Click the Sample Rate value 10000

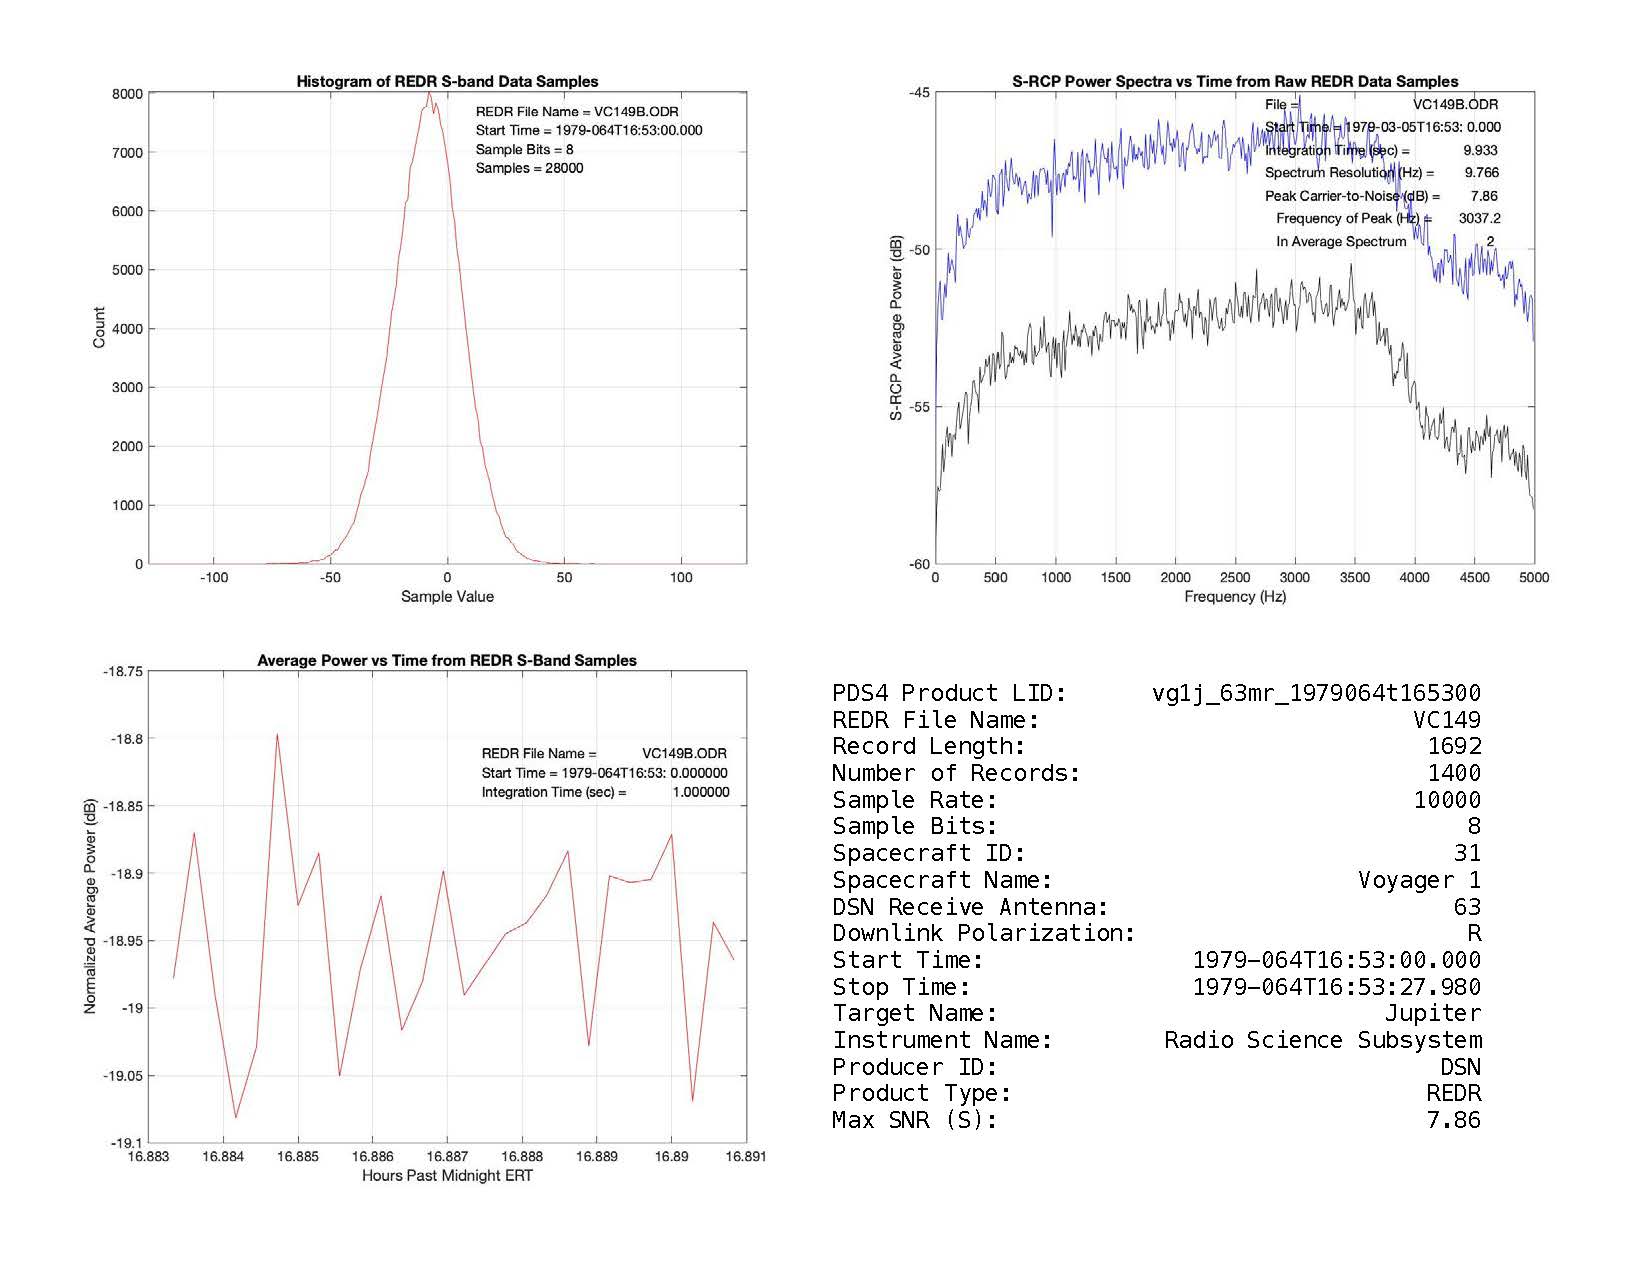point(1447,801)
